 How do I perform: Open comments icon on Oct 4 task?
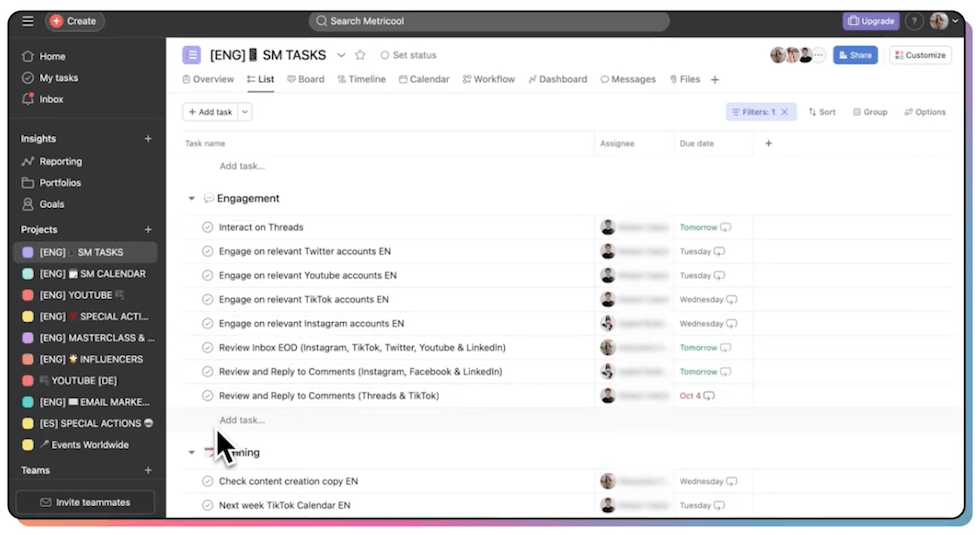tap(709, 396)
